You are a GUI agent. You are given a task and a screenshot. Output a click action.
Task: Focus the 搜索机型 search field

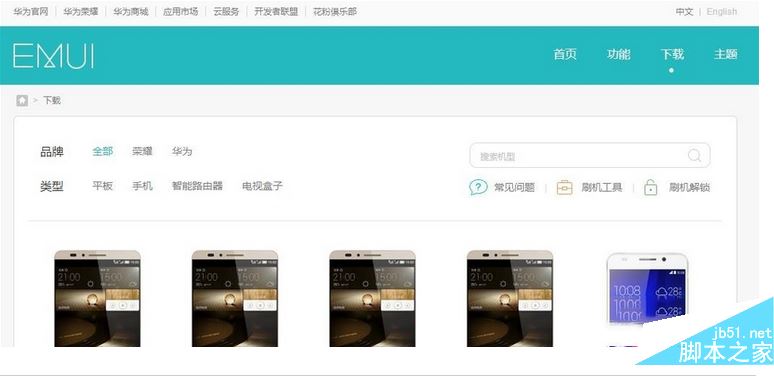point(590,156)
